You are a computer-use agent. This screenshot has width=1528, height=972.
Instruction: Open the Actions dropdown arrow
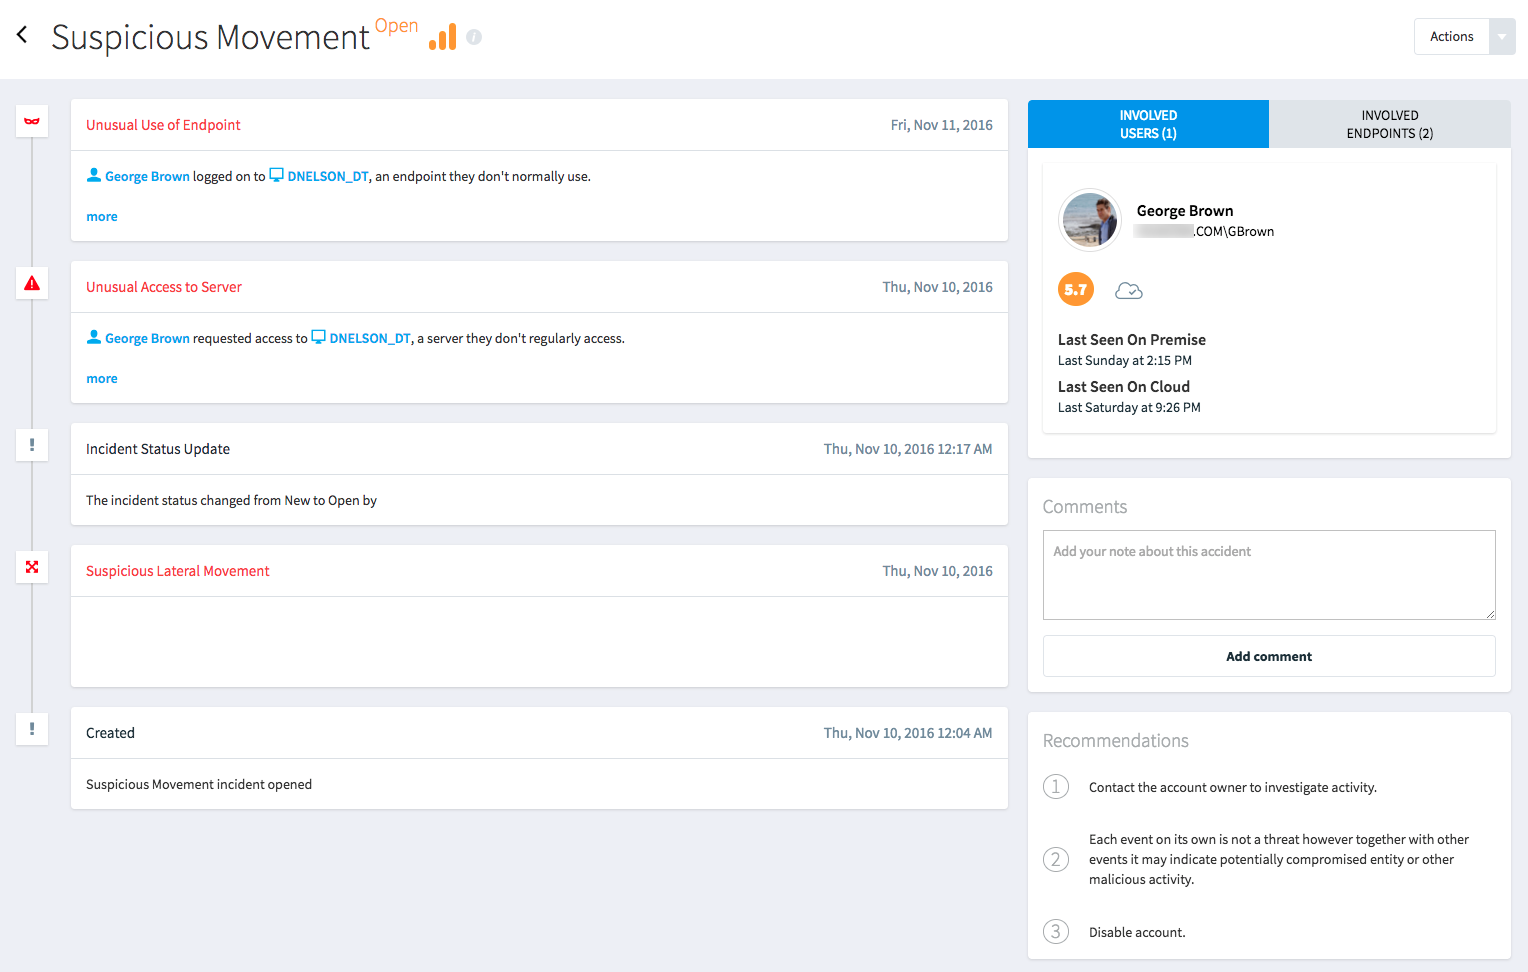point(1501,36)
